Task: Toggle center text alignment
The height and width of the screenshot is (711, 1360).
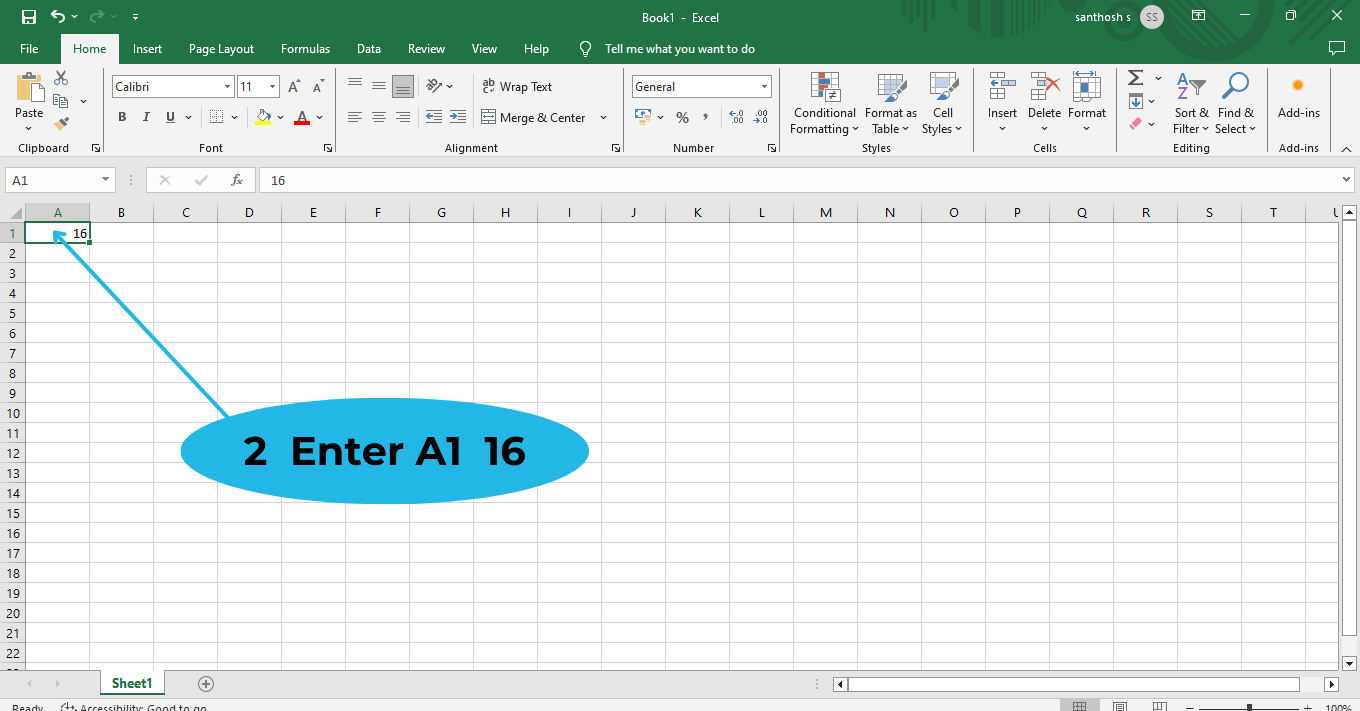Action: [378, 117]
